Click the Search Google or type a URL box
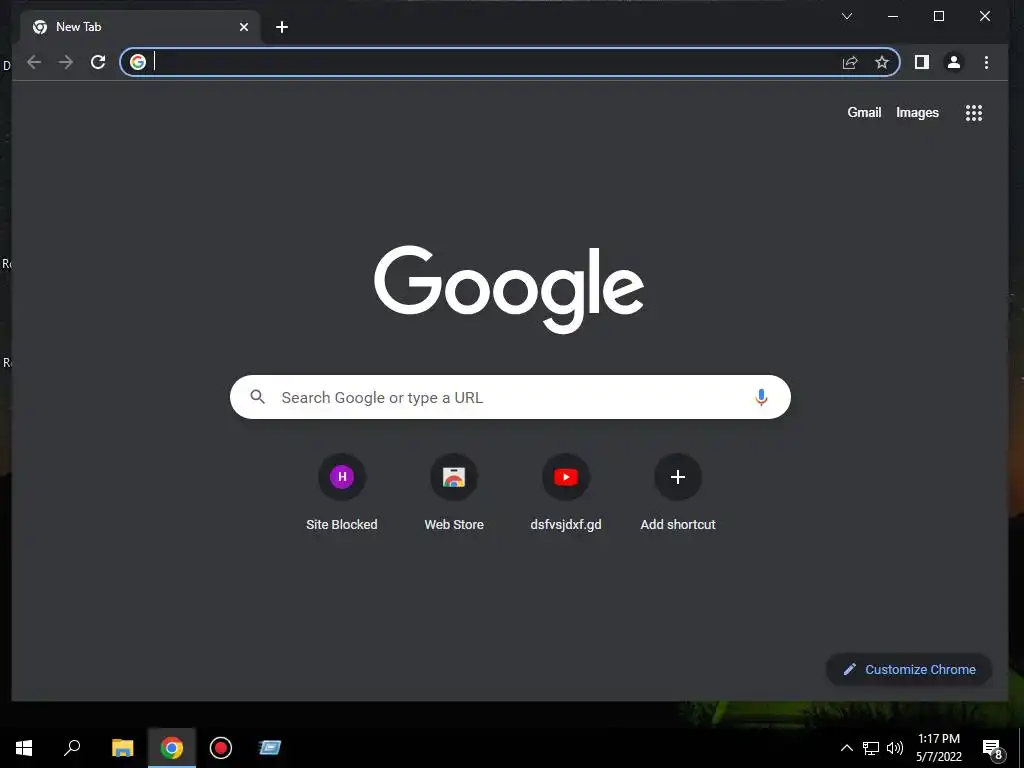The image size is (1024, 768). click(510, 397)
